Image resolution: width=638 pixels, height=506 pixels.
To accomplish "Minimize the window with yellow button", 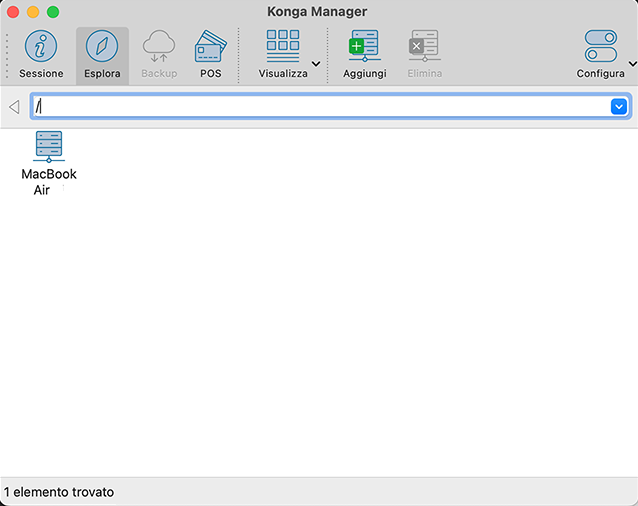I will (x=33, y=12).
